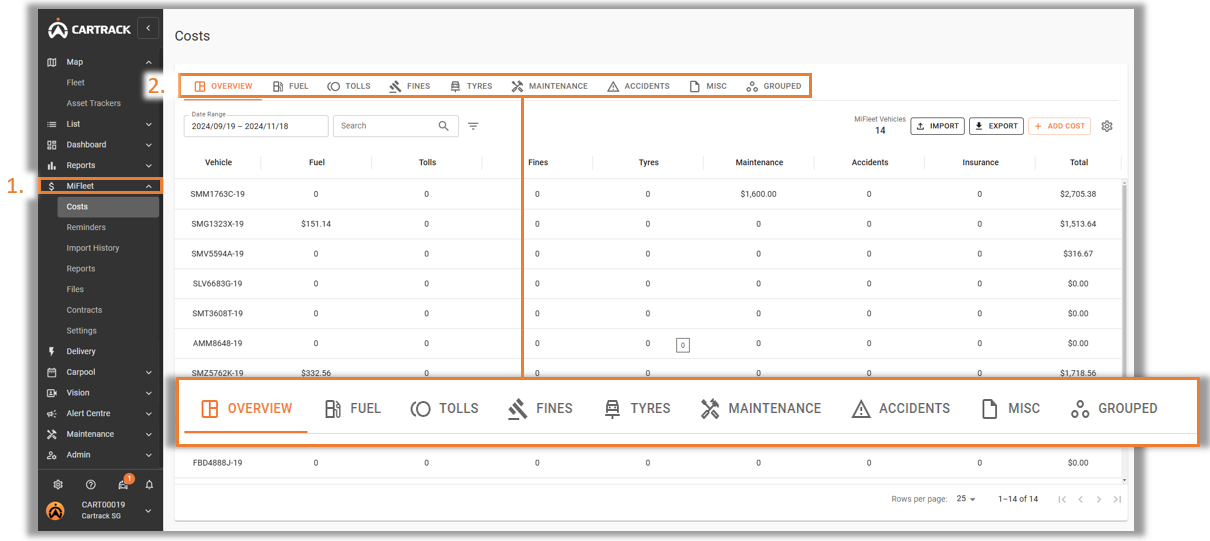The width and height of the screenshot is (1210, 541).
Task: Click the Insurance column header
Action: (x=980, y=162)
